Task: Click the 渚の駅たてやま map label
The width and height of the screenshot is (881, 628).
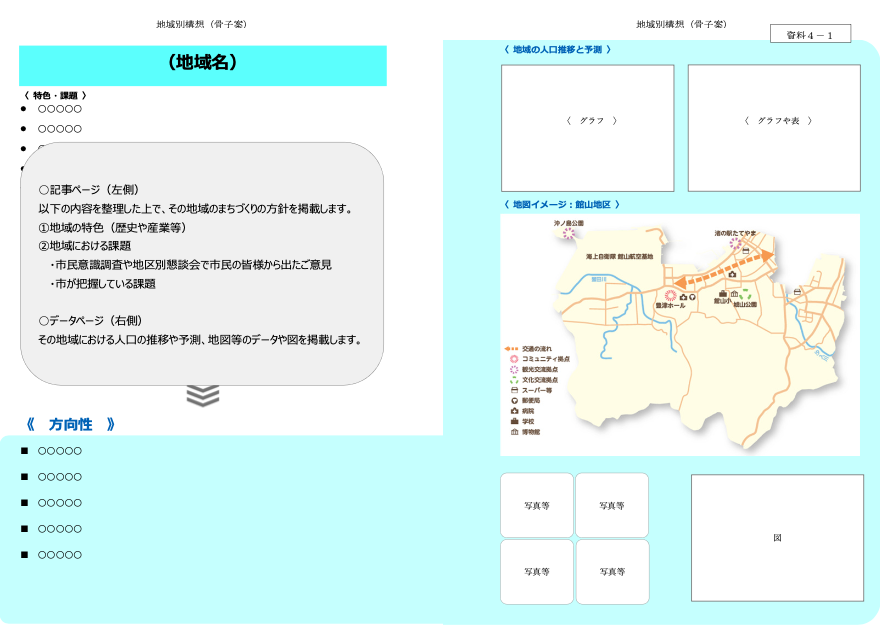Action: (x=735, y=233)
